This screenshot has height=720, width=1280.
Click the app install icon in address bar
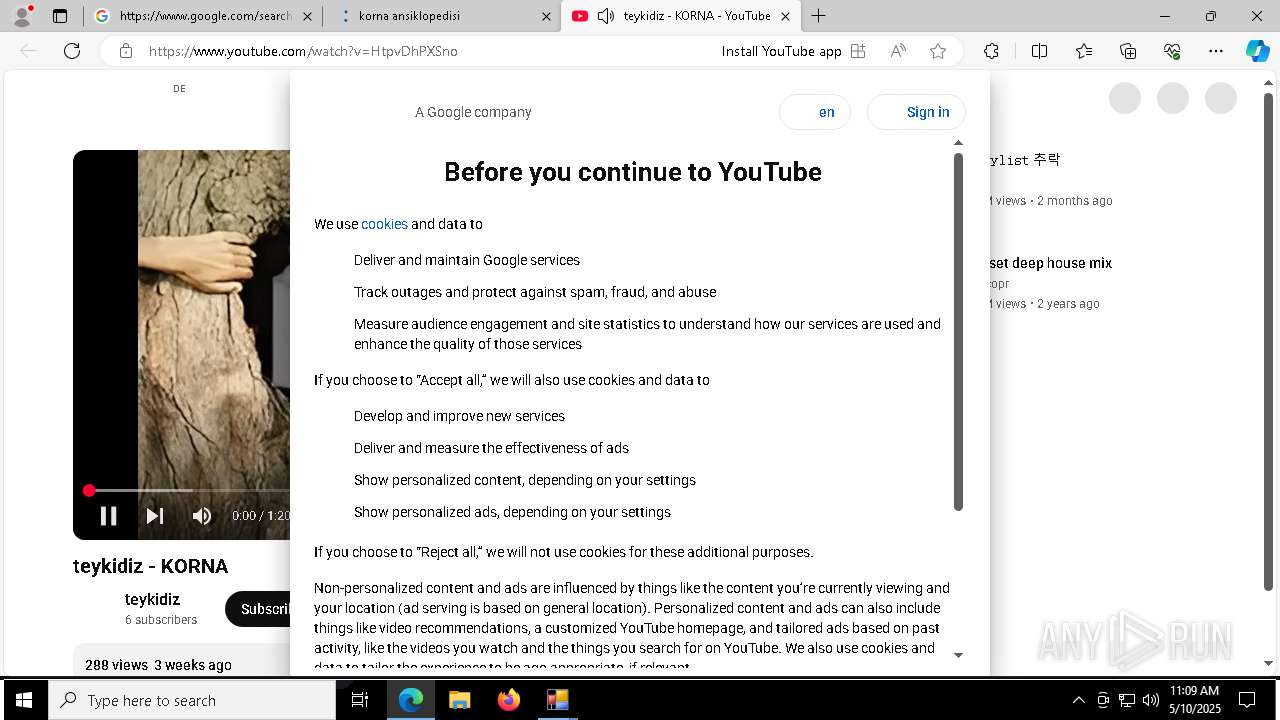pyautogui.click(x=858, y=51)
